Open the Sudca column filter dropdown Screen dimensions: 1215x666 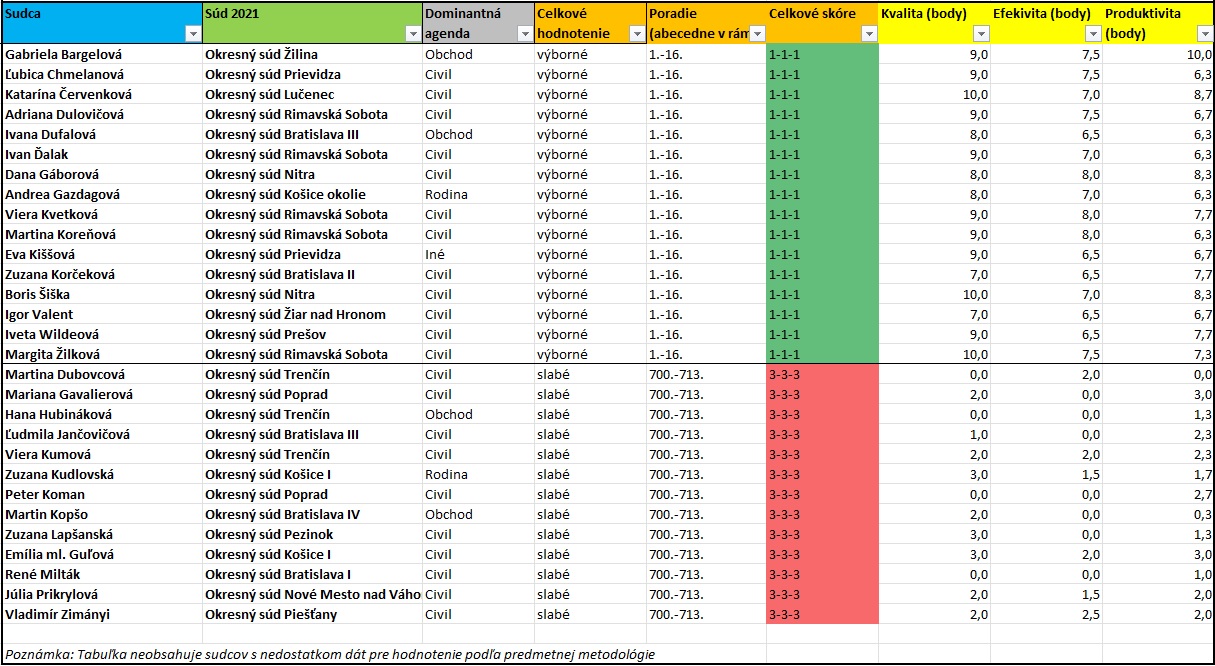193,34
